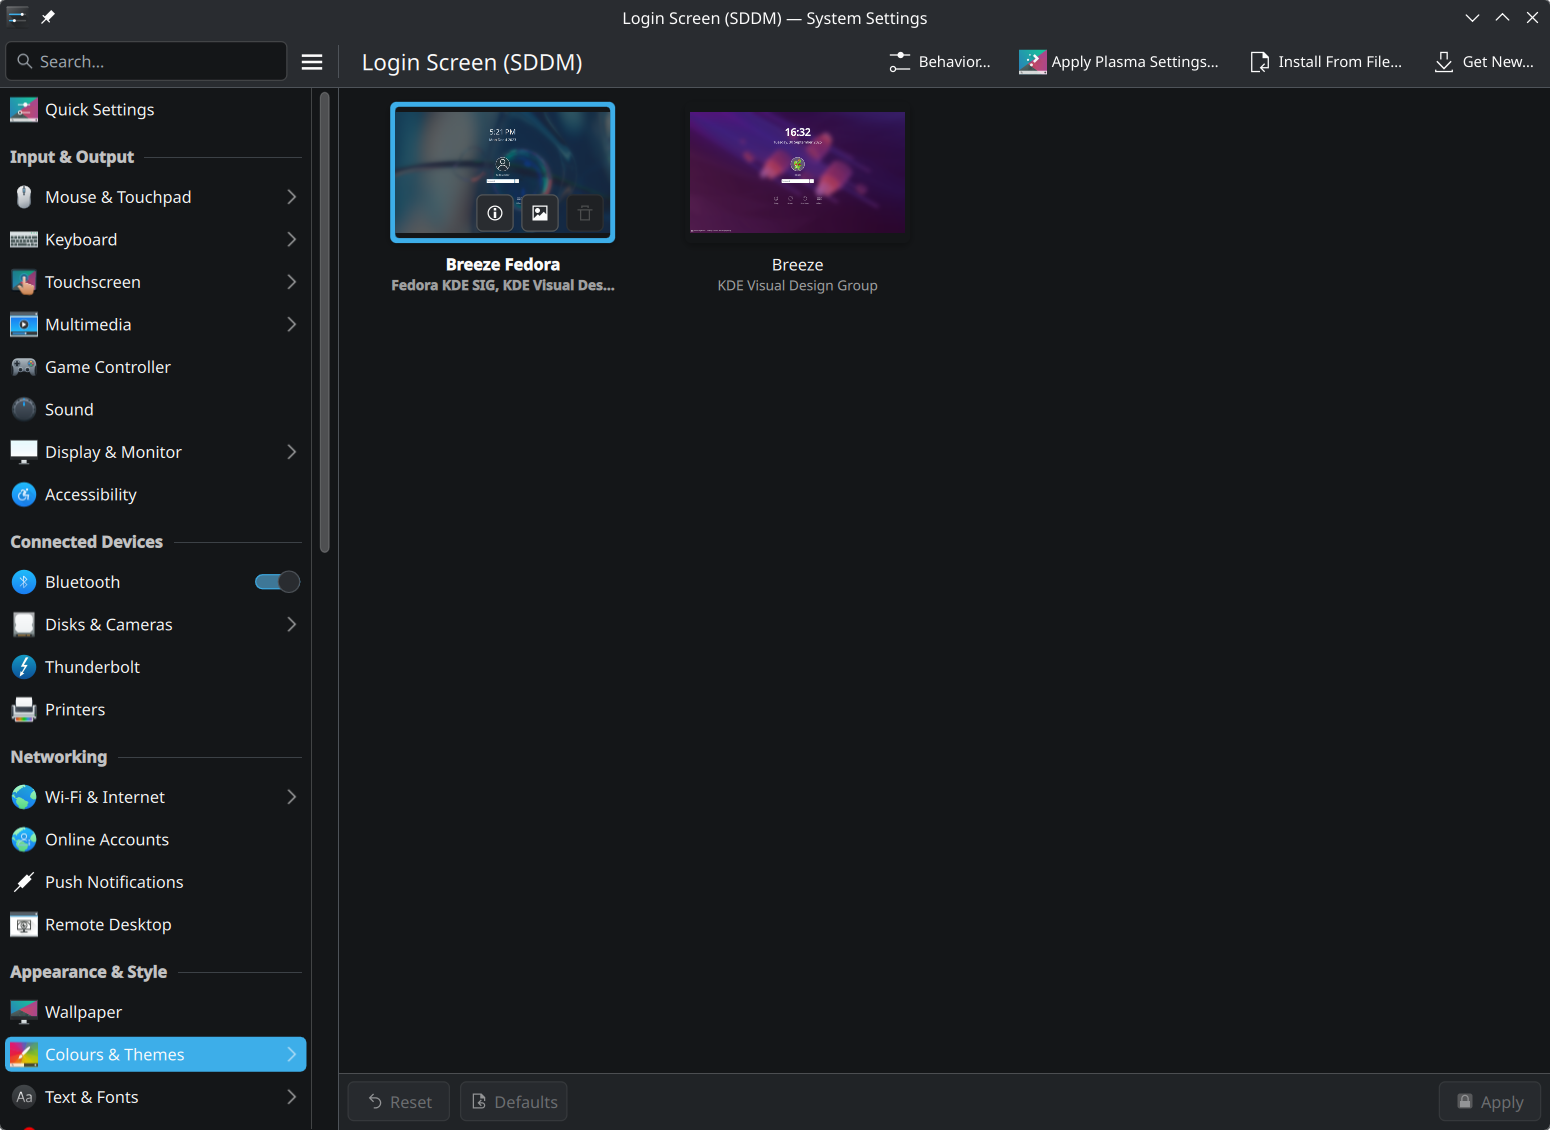Image resolution: width=1550 pixels, height=1130 pixels.
Task: Click the Push Notifications icon
Action: (x=24, y=882)
